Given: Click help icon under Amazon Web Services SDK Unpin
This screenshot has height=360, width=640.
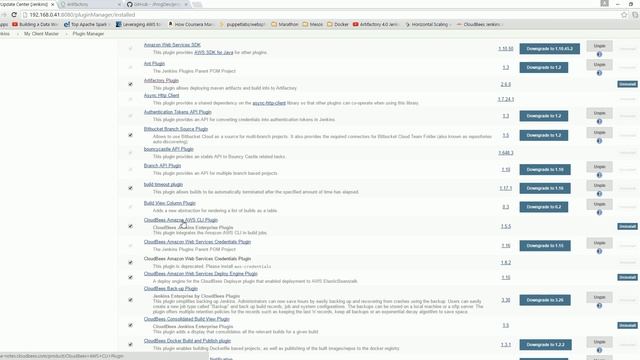Looking at the screenshot, I should 599,54.
